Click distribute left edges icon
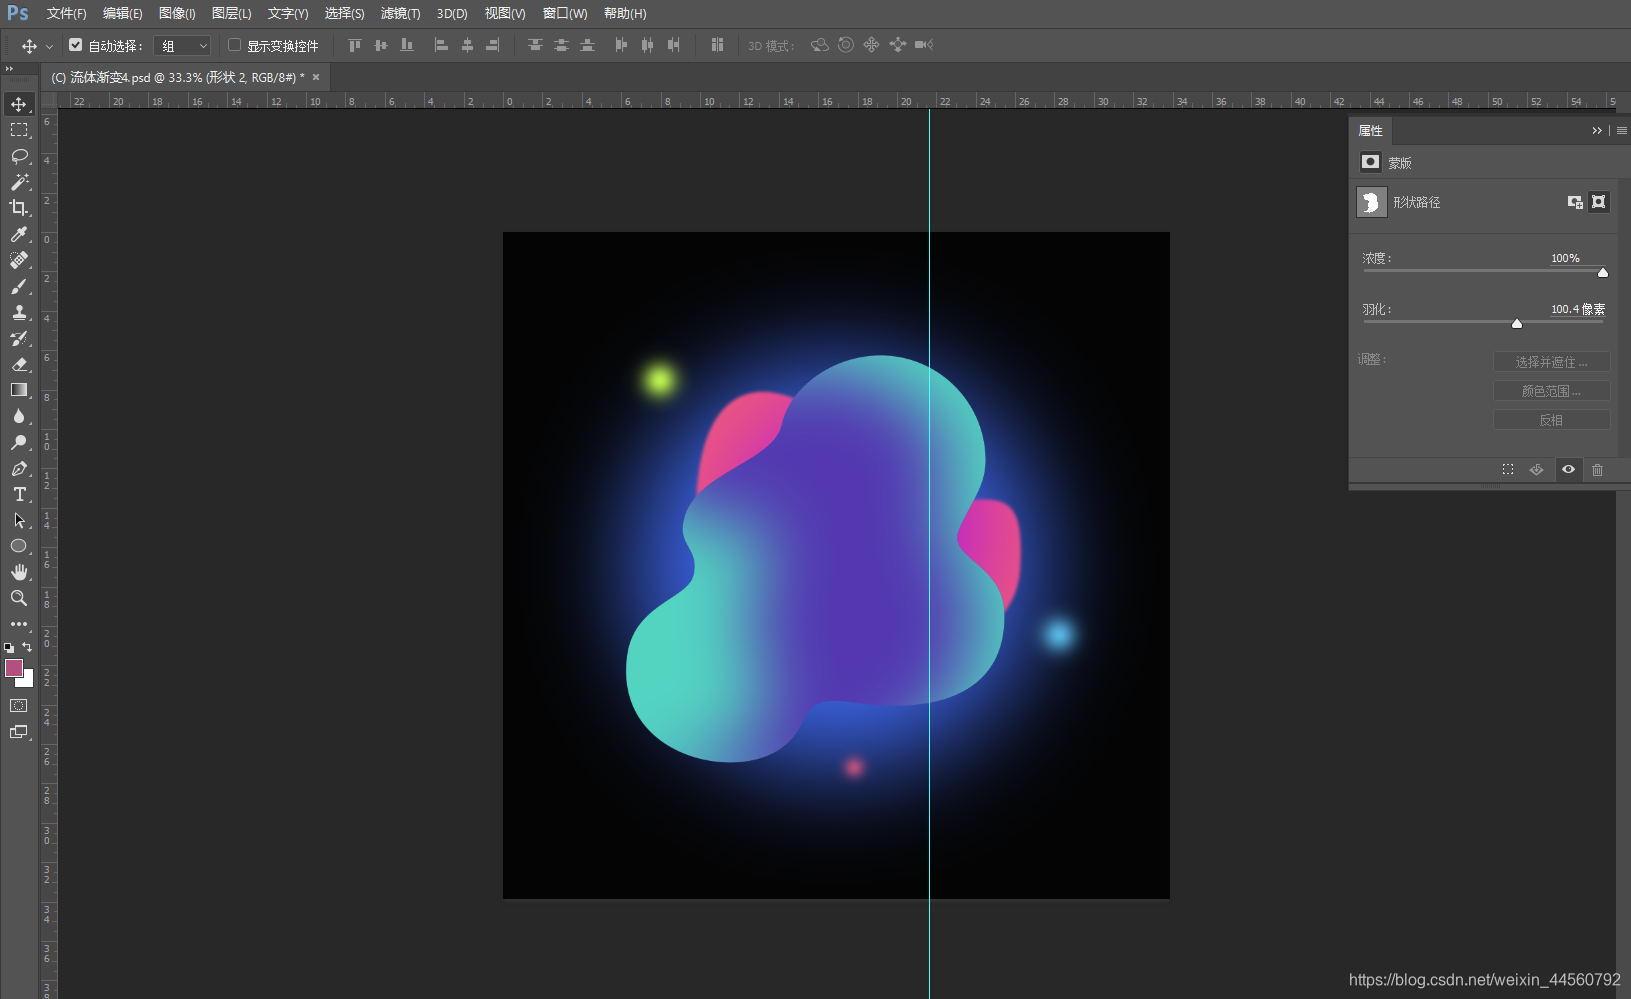This screenshot has width=1631, height=999. click(x=621, y=45)
